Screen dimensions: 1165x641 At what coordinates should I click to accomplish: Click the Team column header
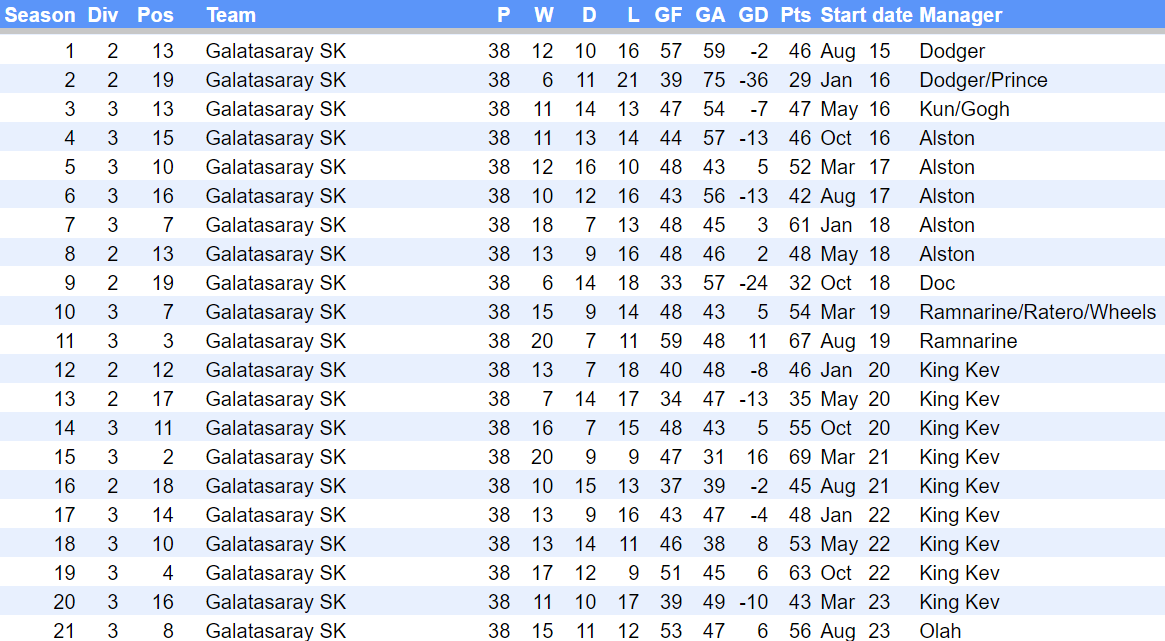[231, 15]
